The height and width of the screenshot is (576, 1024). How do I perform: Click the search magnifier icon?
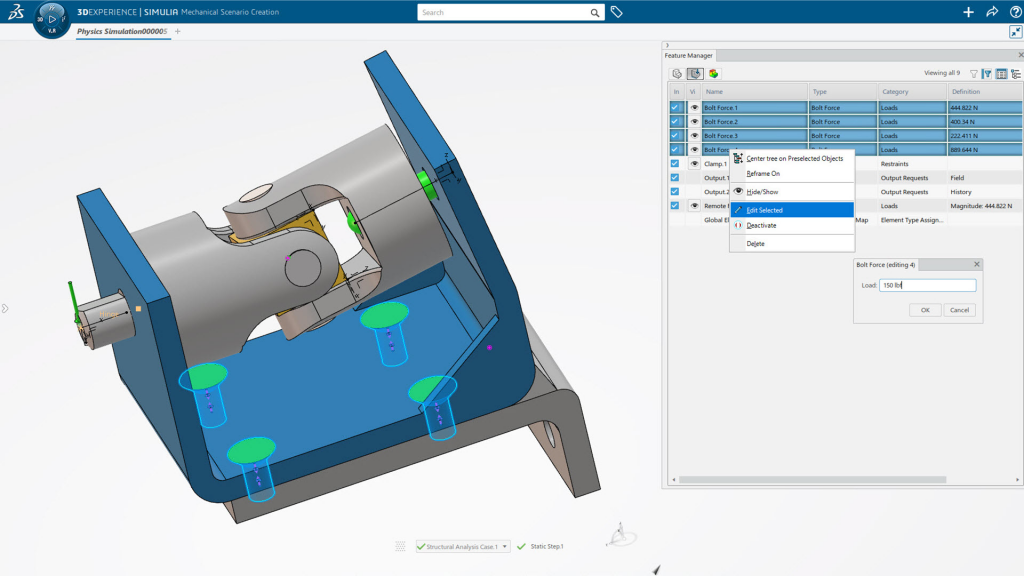(594, 12)
